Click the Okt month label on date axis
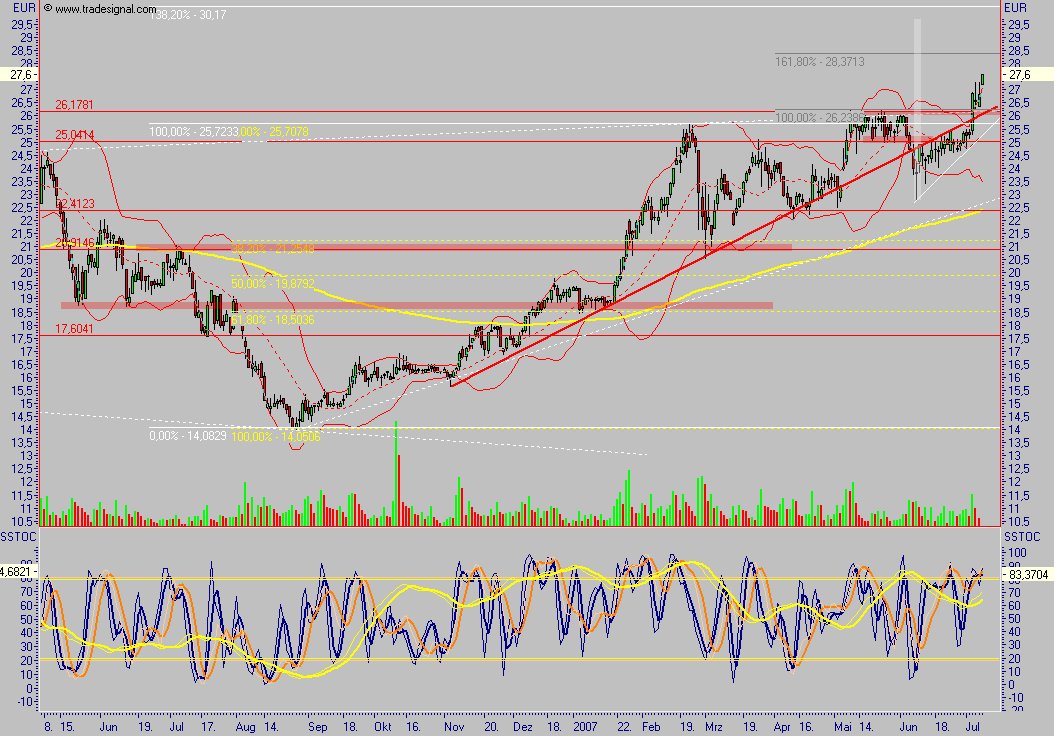The width and height of the screenshot is (1054, 736). click(x=383, y=727)
